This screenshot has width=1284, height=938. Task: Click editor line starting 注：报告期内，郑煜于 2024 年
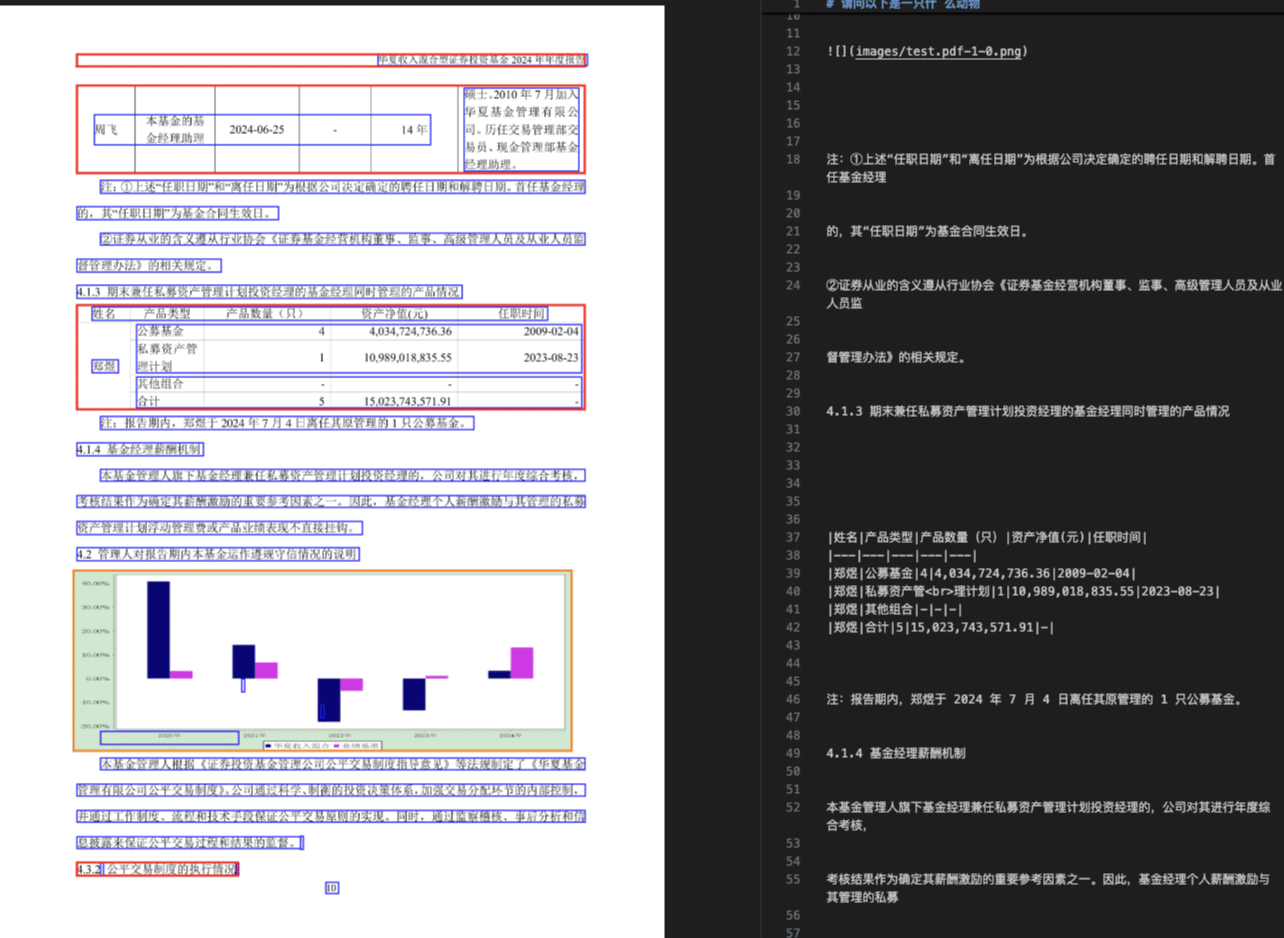(1034, 699)
